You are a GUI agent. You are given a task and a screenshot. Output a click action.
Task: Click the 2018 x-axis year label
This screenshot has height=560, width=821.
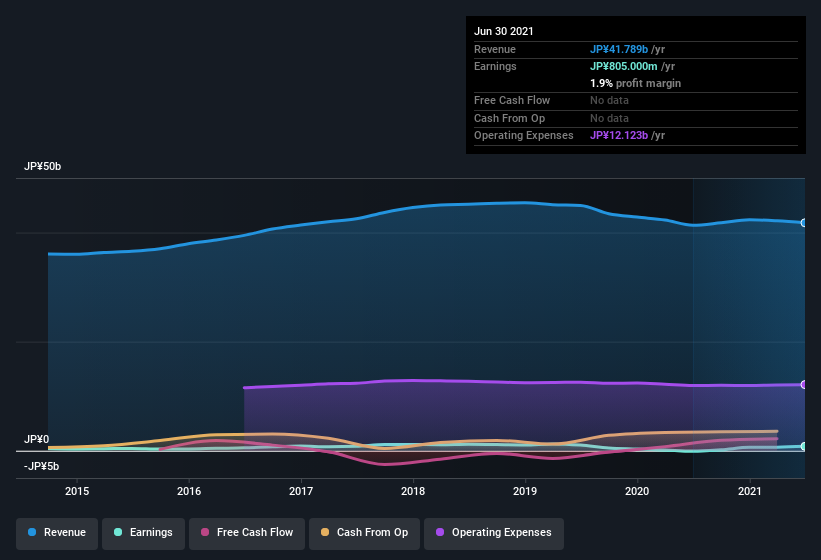pos(413,491)
